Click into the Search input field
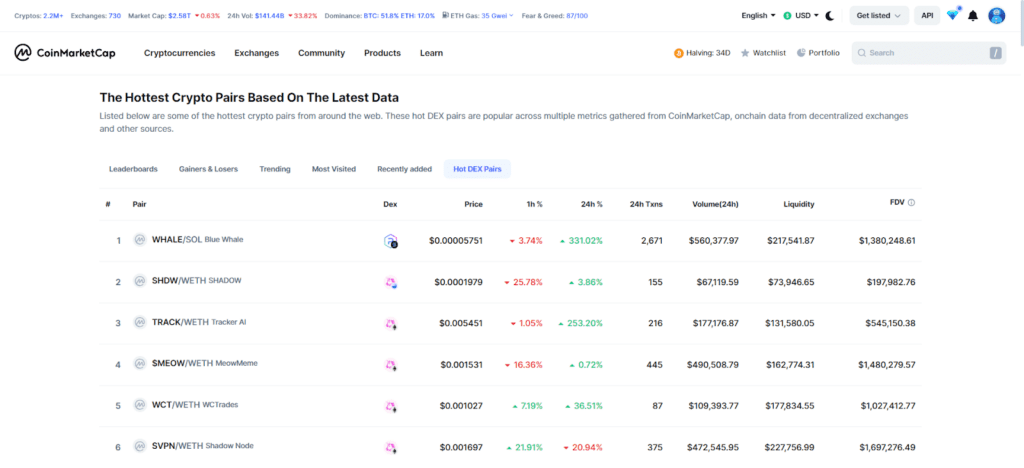This screenshot has width=1024, height=468. coord(929,53)
